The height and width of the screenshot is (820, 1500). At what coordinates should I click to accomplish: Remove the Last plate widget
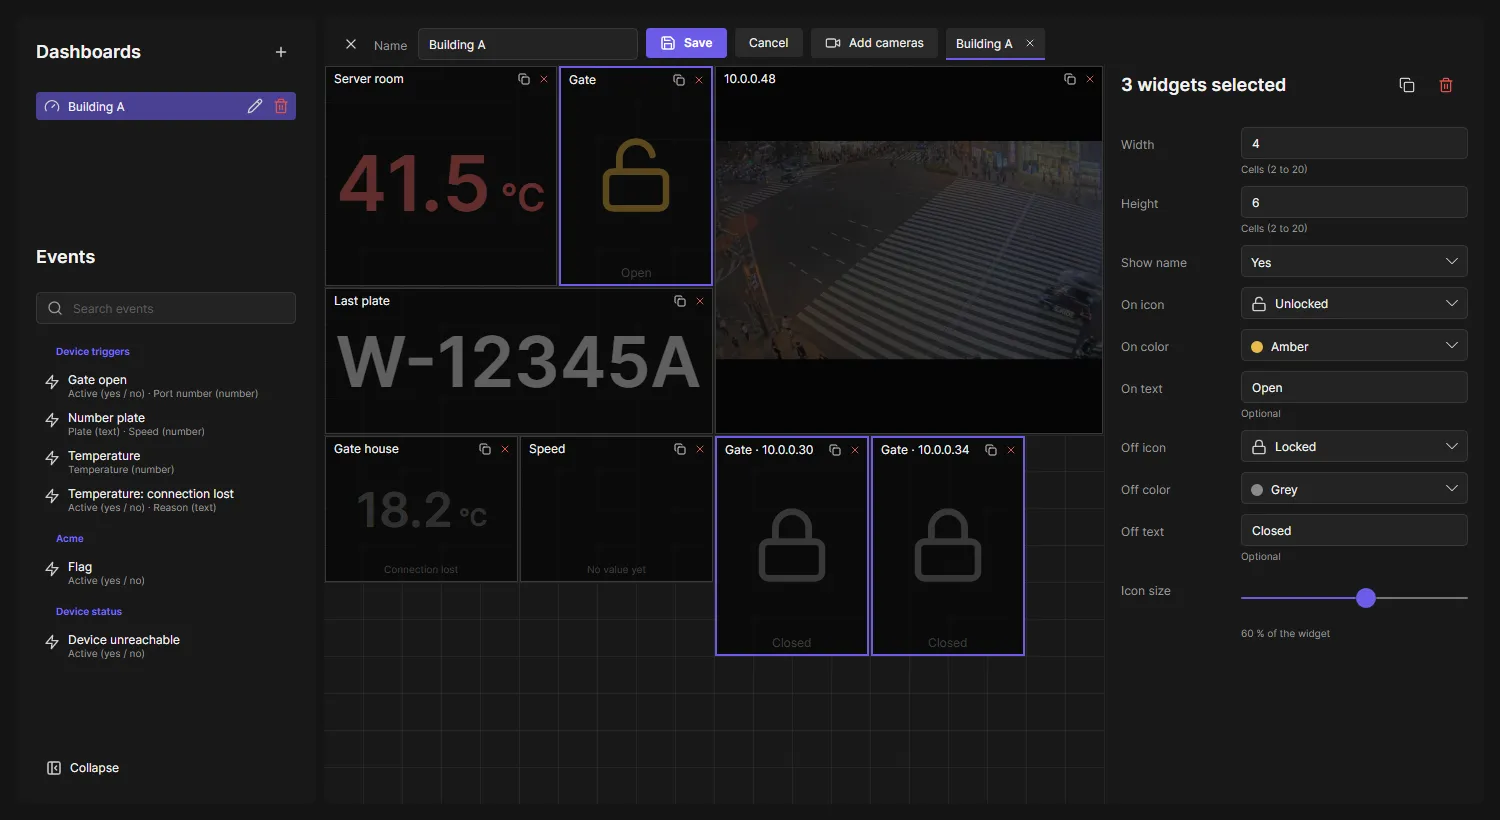pos(700,301)
